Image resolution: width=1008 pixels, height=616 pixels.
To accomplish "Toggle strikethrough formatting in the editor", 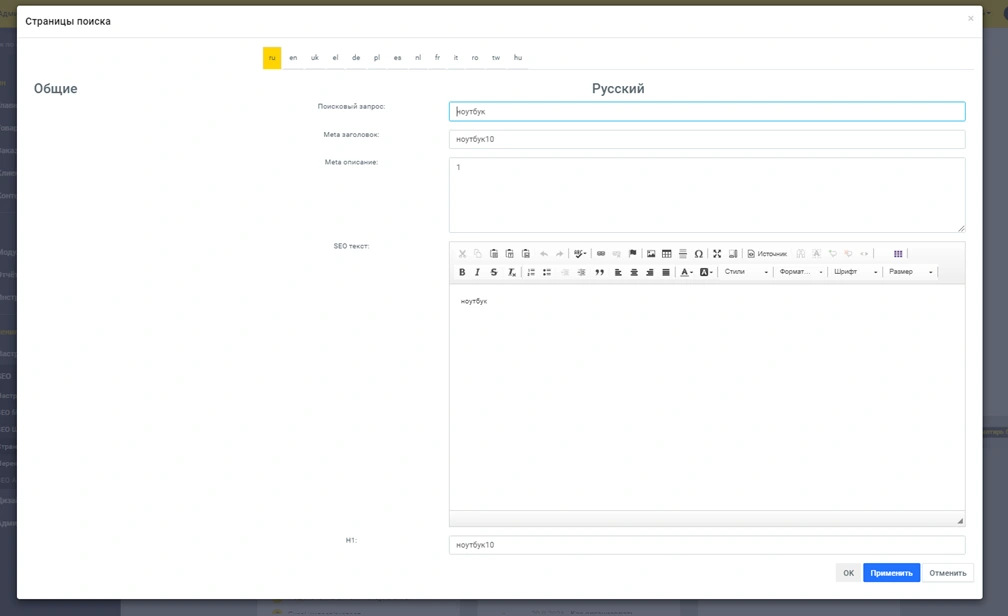I will (493, 272).
